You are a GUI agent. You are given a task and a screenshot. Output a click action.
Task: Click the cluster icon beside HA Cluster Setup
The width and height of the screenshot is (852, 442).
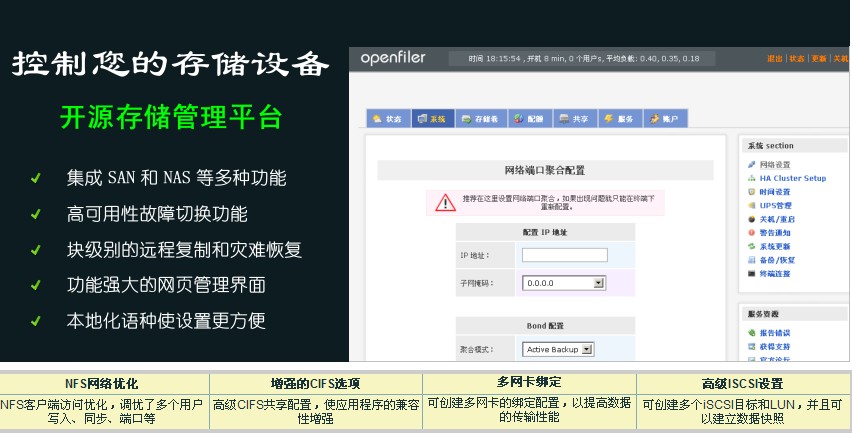pos(751,178)
